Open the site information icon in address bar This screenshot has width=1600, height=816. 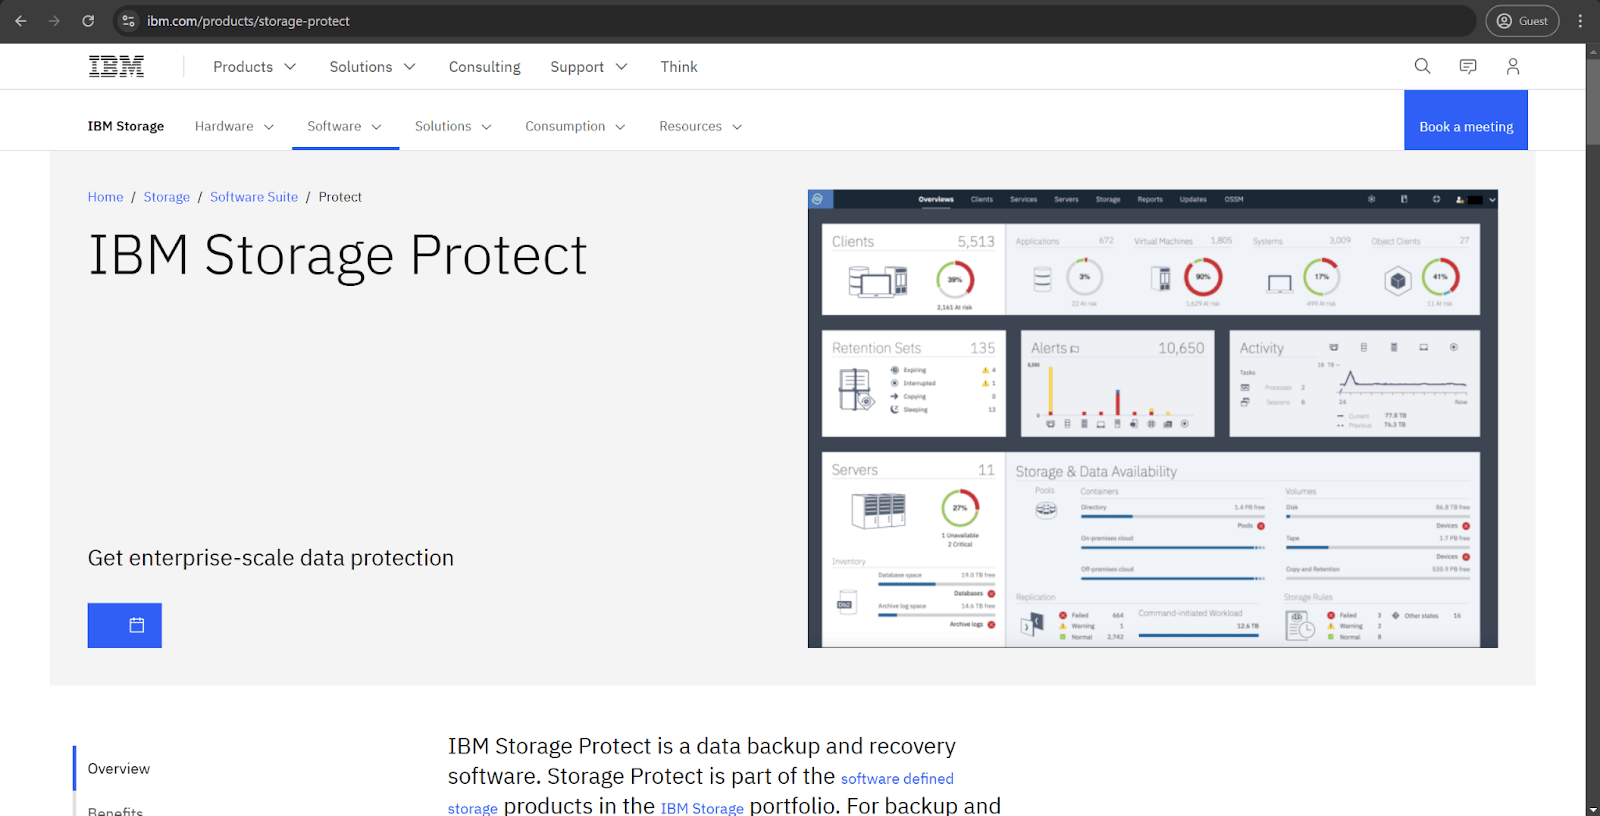(128, 21)
